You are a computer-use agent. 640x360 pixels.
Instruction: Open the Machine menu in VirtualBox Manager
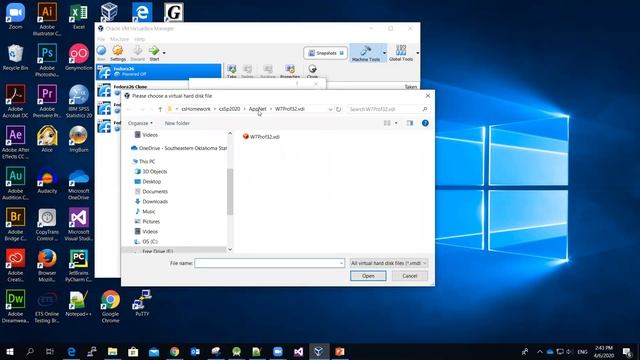(x=120, y=39)
